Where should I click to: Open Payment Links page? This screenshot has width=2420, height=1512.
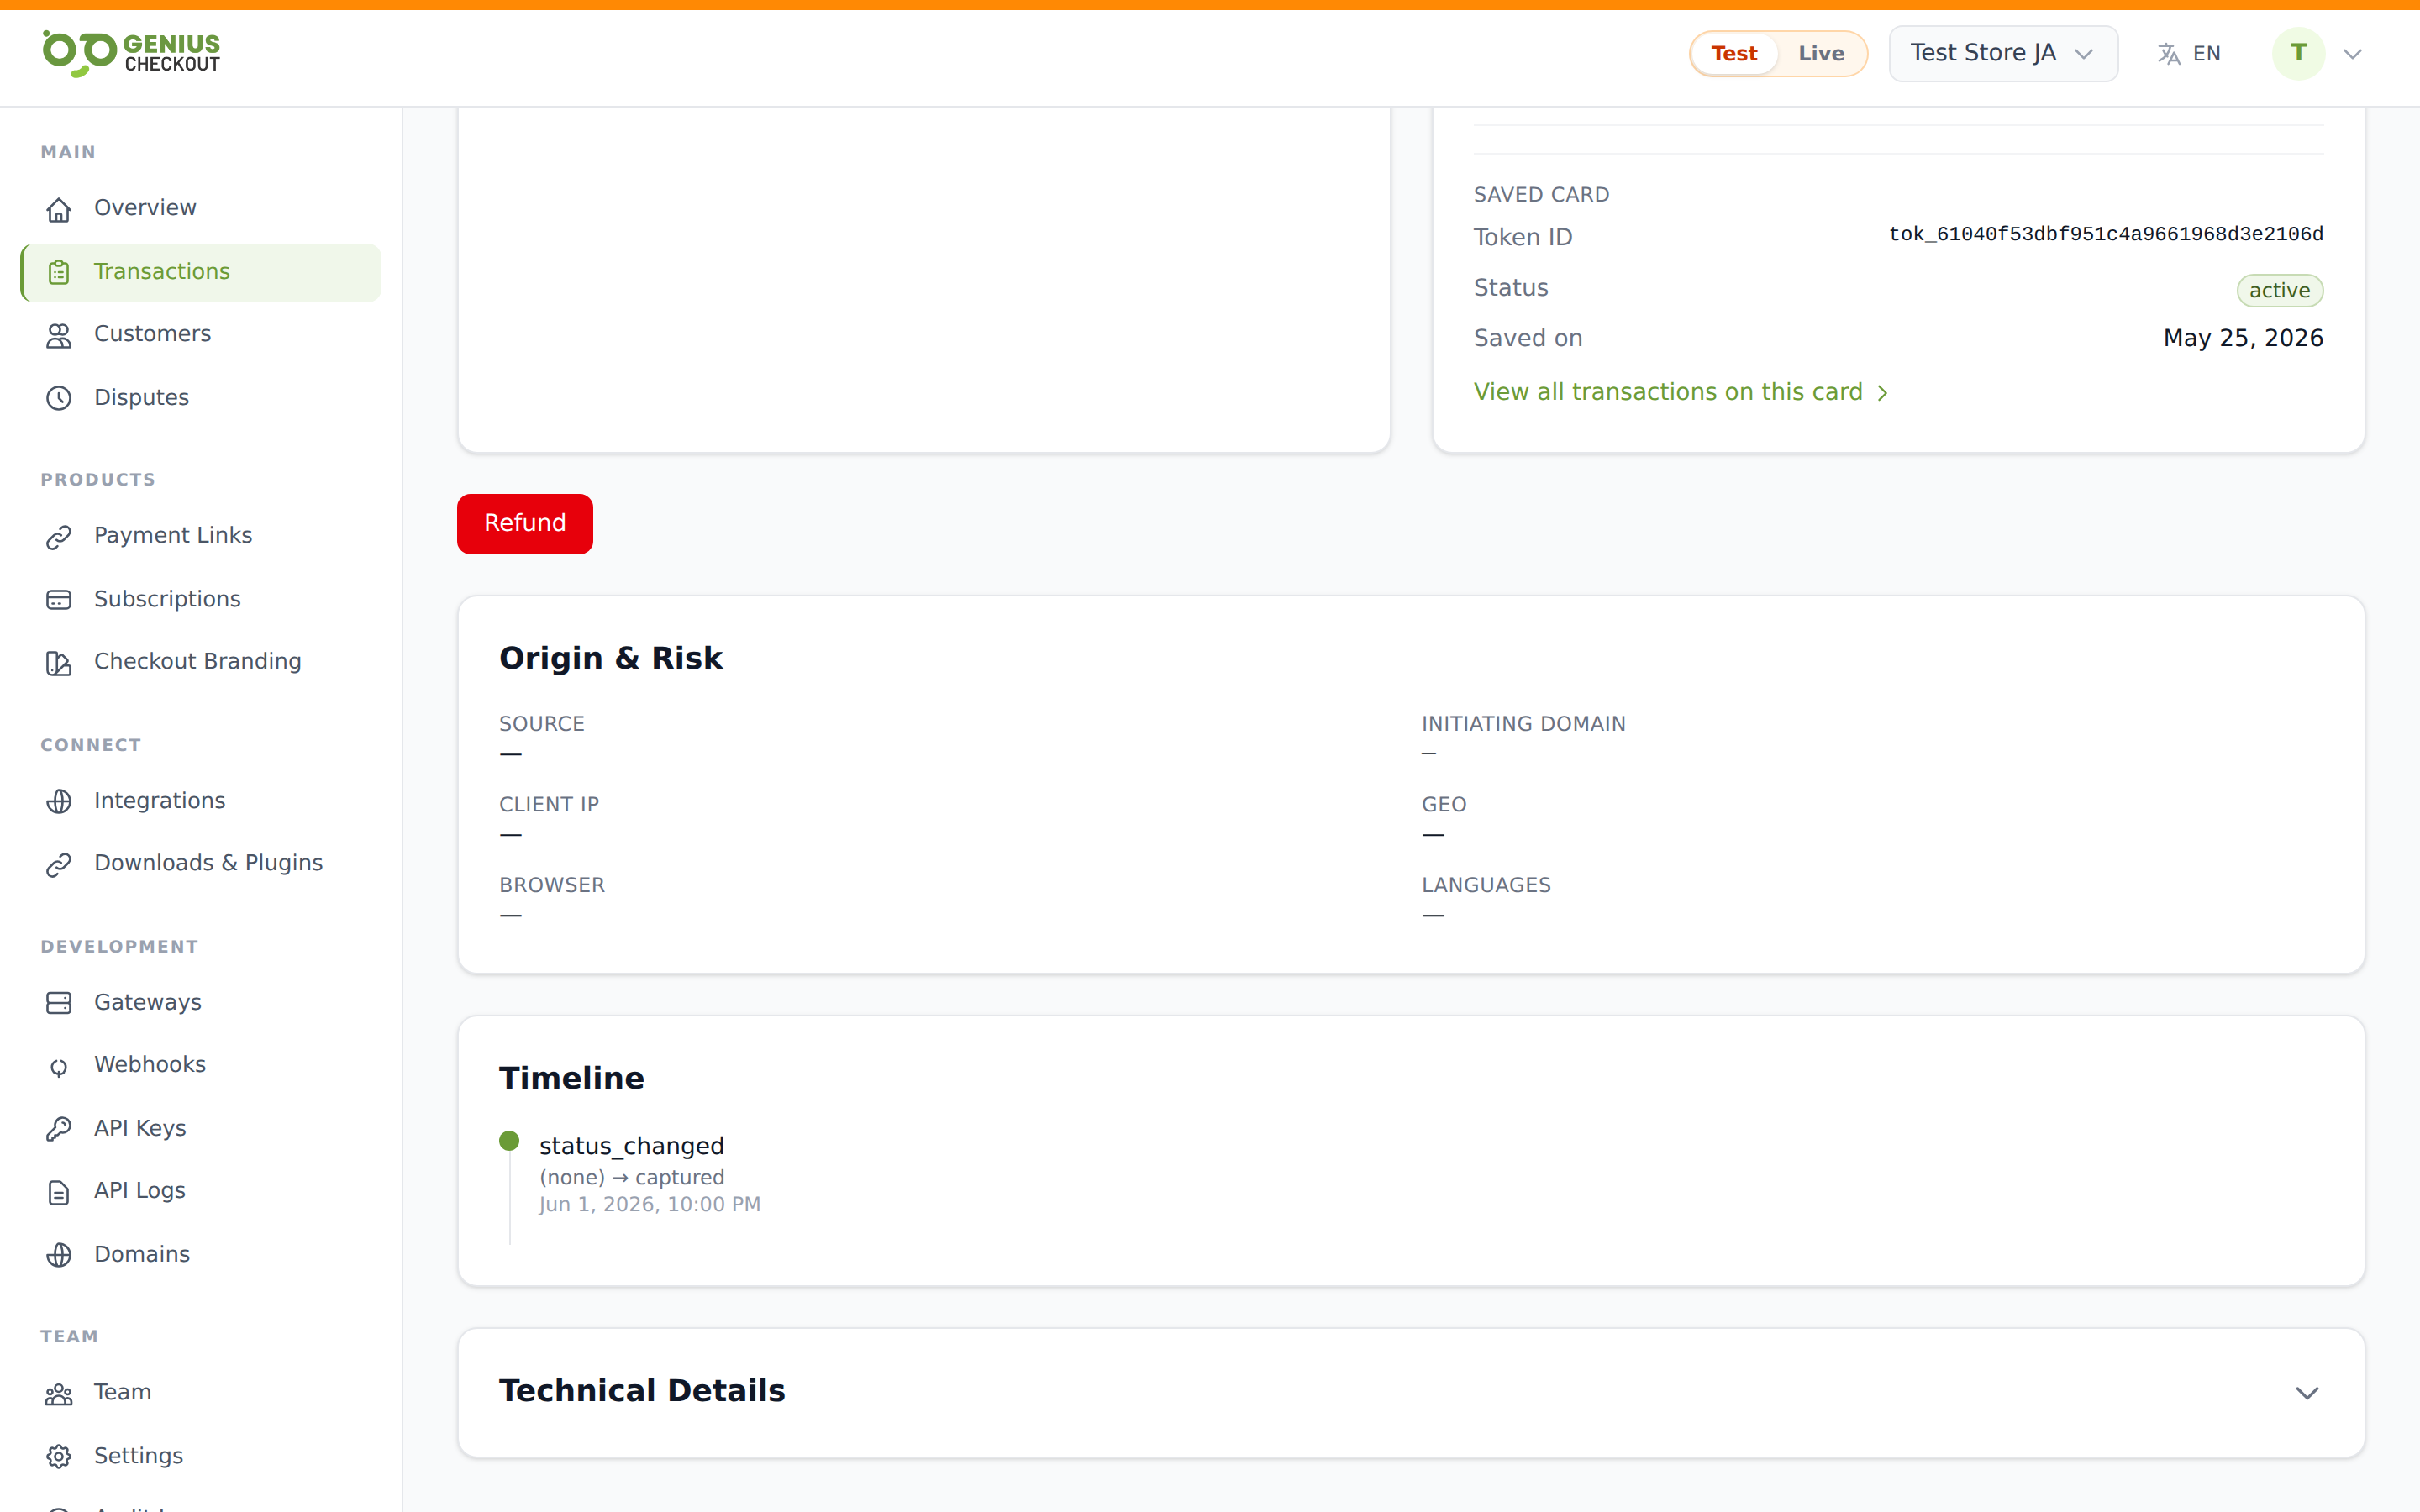tap(201, 536)
